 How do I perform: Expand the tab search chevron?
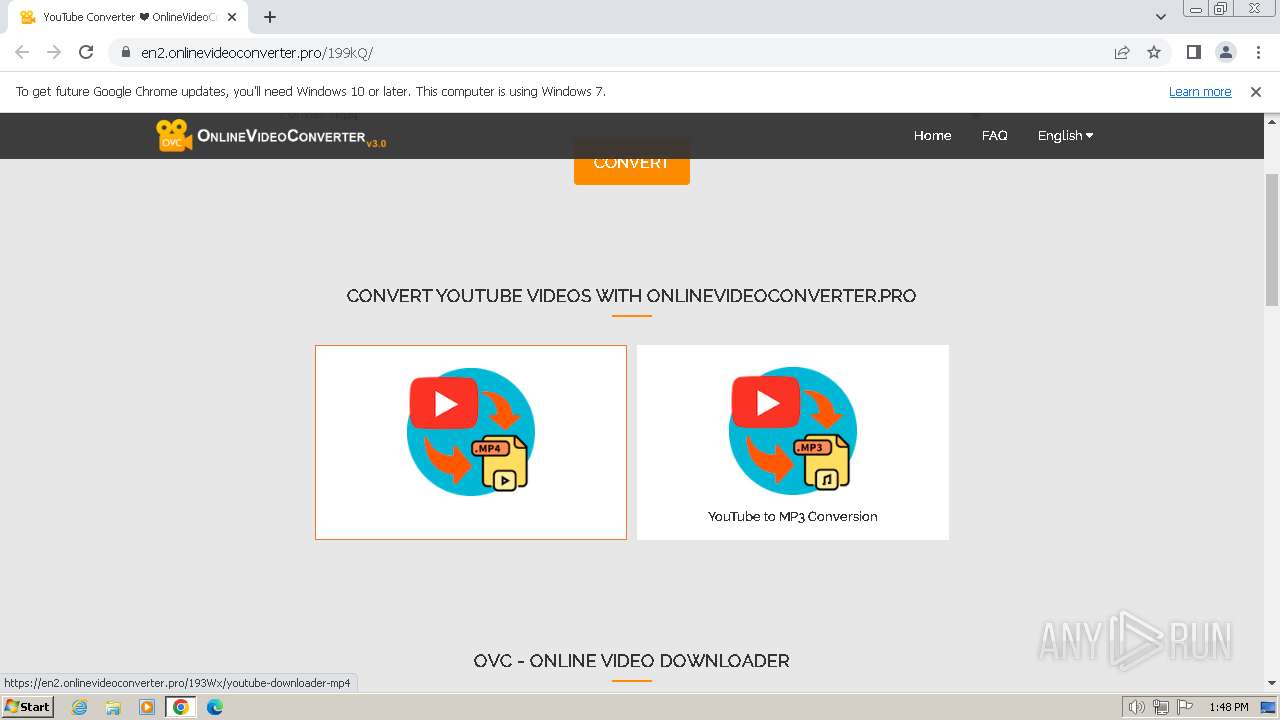tap(1161, 17)
